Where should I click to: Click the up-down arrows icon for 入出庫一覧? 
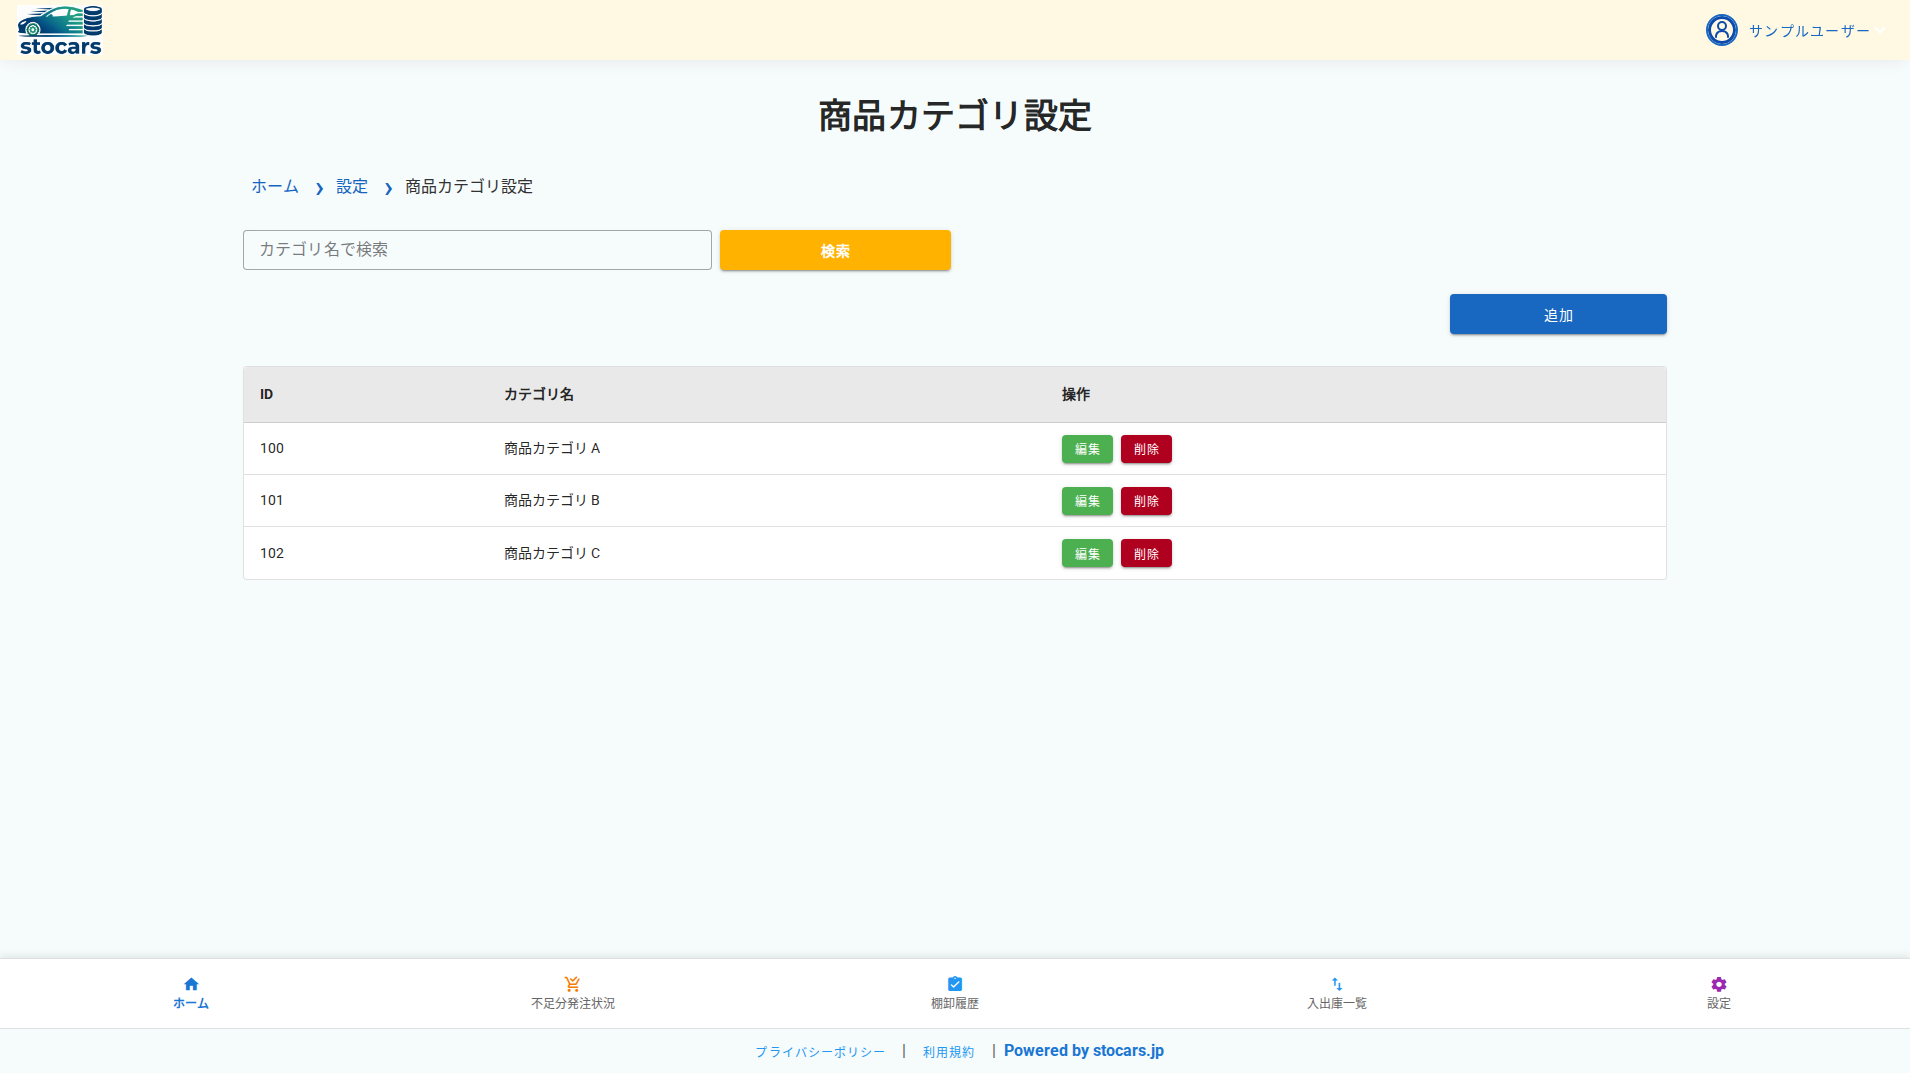pyautogui.click(x=1337, y=984)
